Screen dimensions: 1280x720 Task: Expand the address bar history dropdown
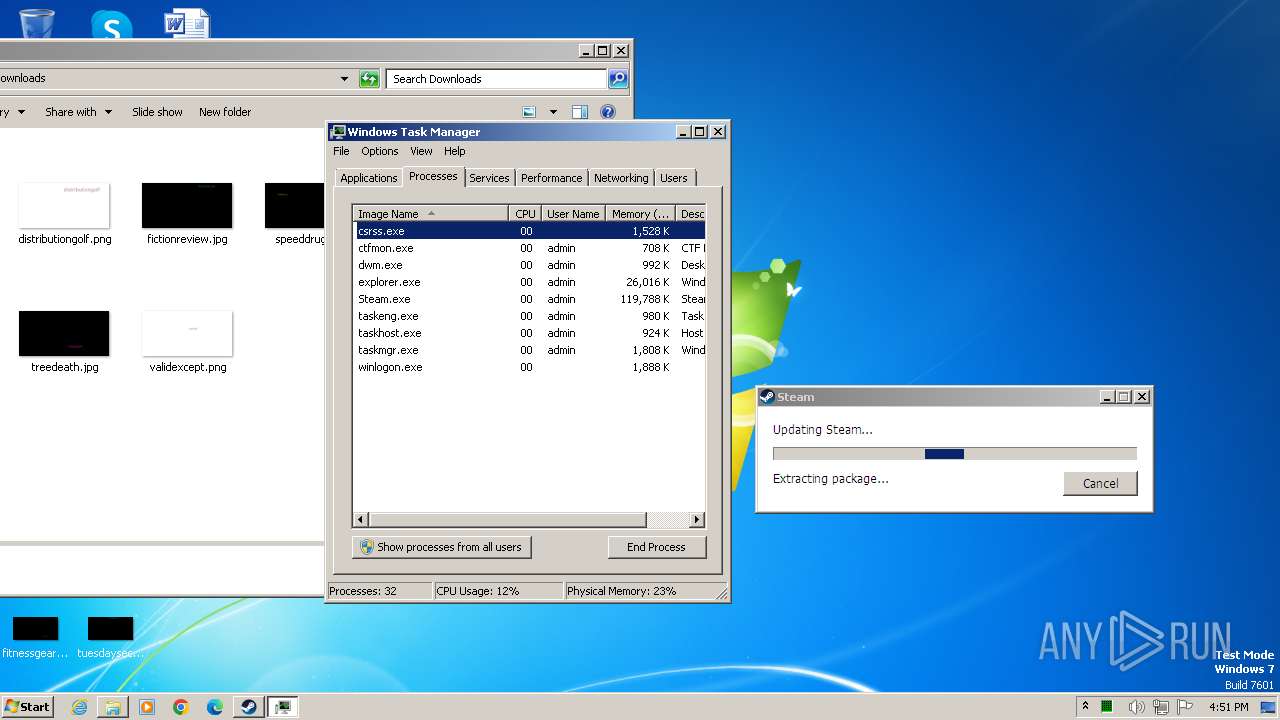344,79
